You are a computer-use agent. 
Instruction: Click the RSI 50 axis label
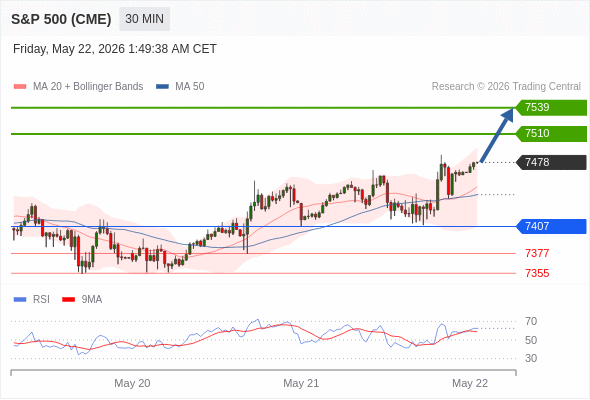click(x=531, y=340)
